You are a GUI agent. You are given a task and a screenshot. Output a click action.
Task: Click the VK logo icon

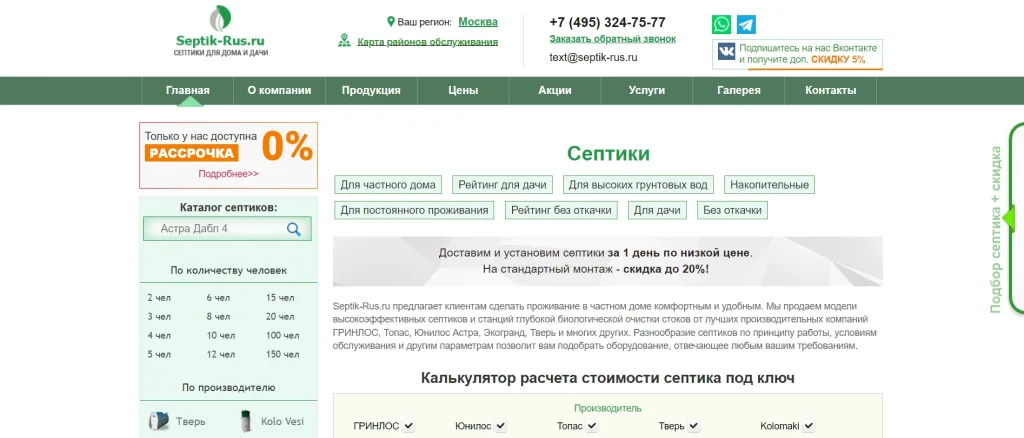pos(727,52)
